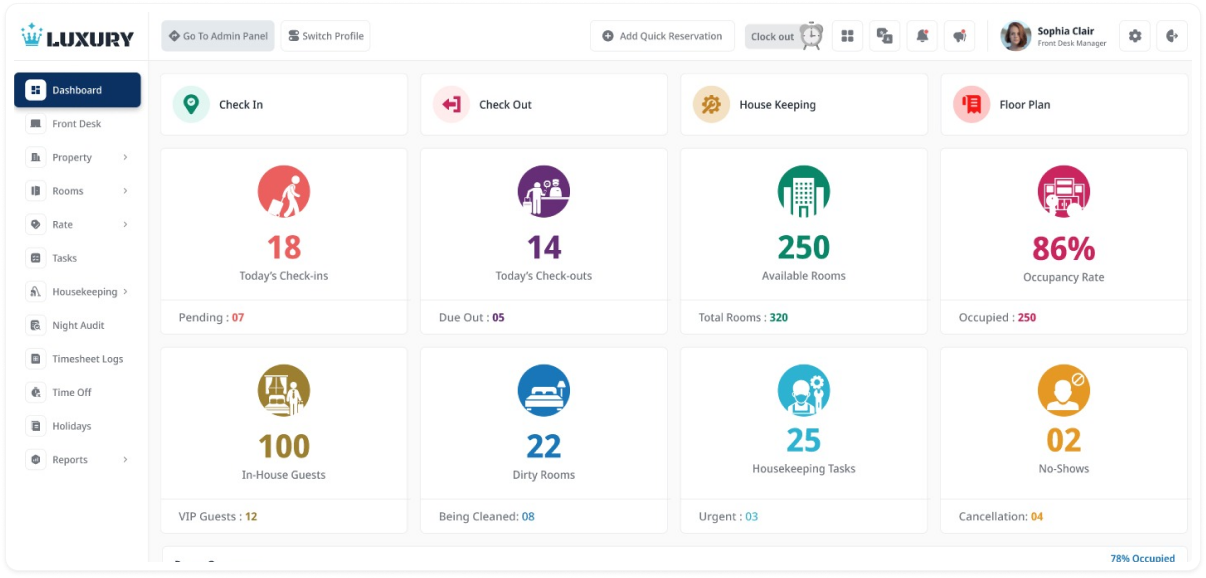Open settings gear icon in header
The height and width of the screenshot is (578, 1206).
point(1134,36)
